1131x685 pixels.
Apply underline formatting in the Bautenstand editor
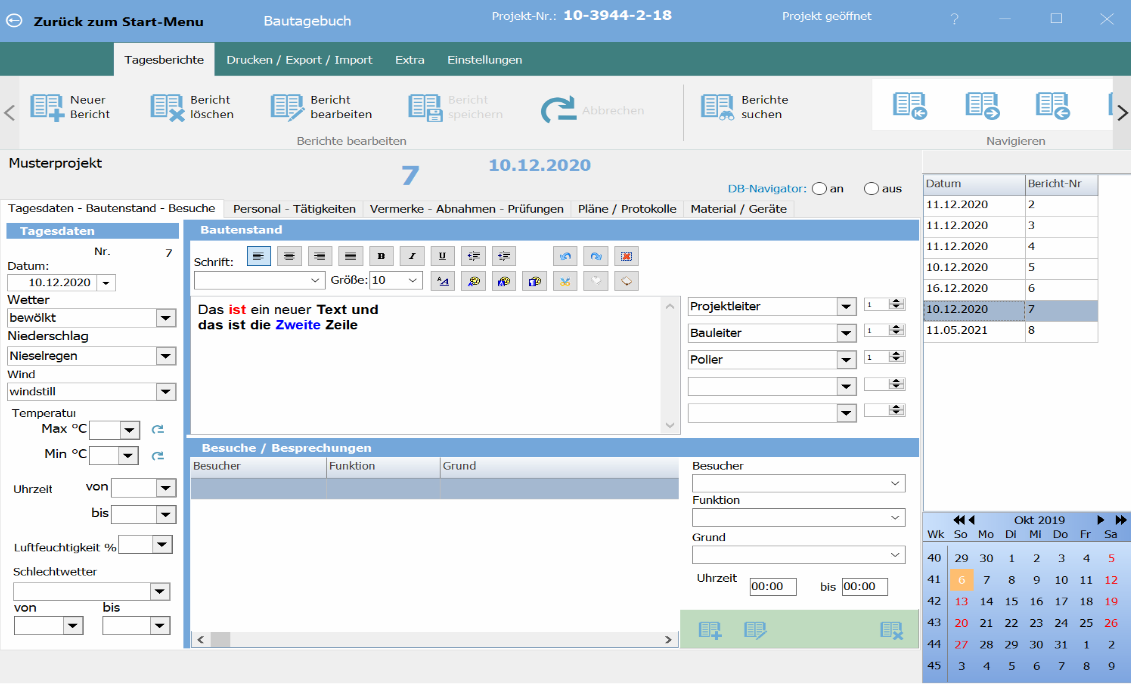pyautogui.click(x=441, y=257)
